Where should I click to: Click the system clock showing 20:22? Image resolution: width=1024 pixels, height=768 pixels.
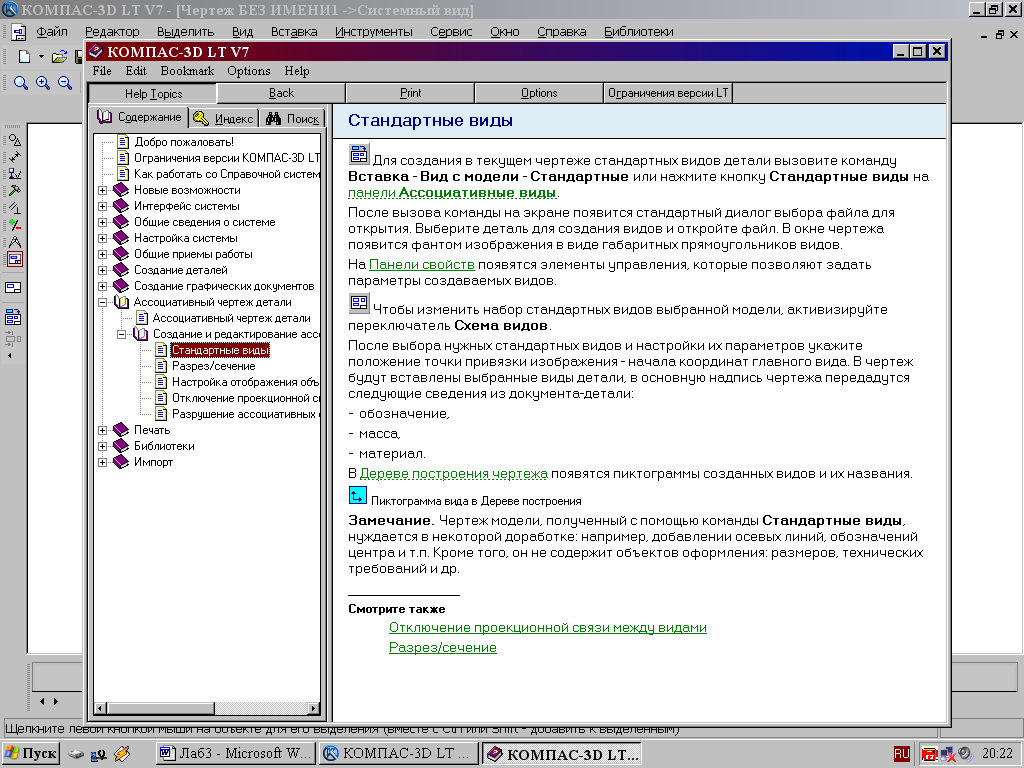coord(997,754)
